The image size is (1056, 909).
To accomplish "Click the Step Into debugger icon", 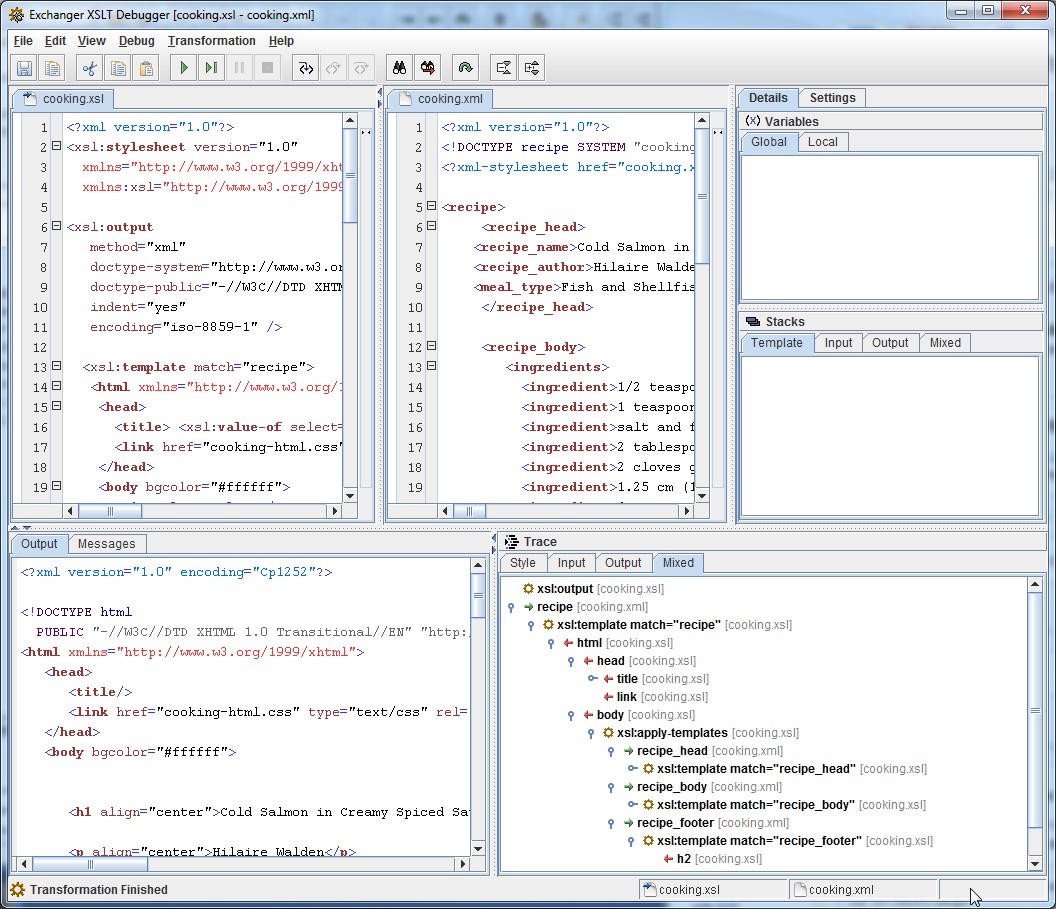I will tap(305, 68).
